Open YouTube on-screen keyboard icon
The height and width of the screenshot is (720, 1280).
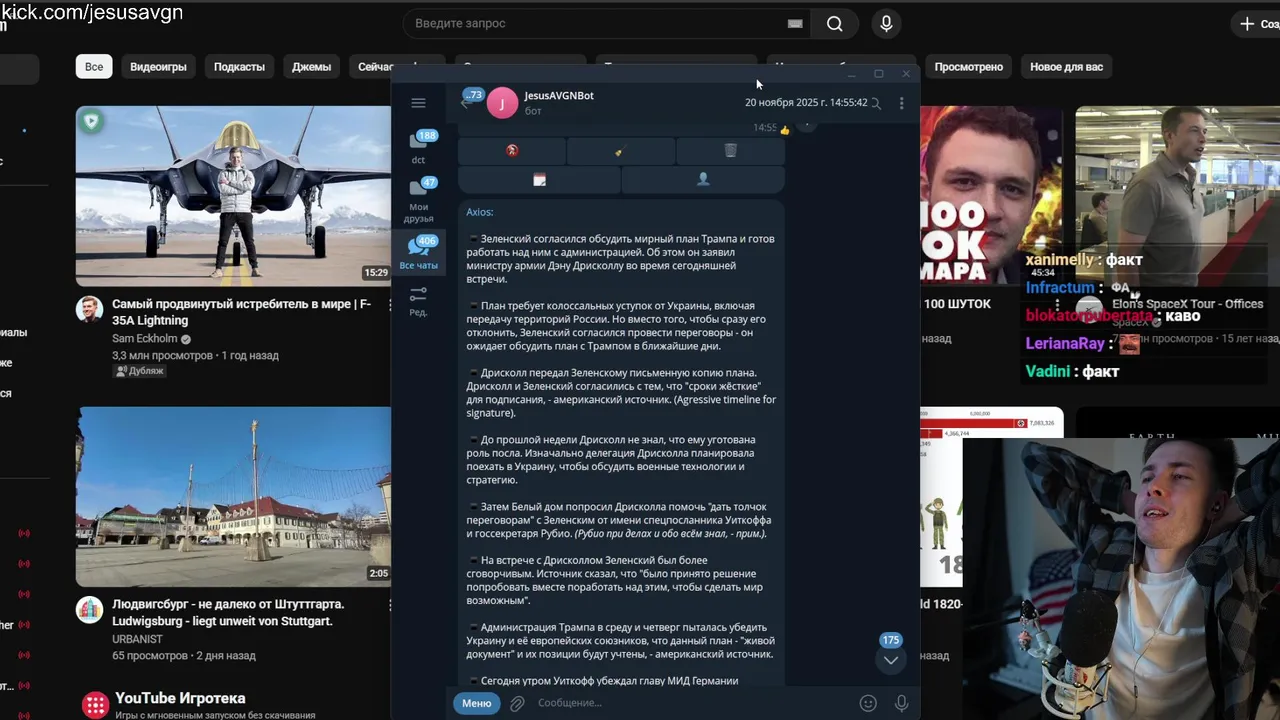(x=795, y=23)
